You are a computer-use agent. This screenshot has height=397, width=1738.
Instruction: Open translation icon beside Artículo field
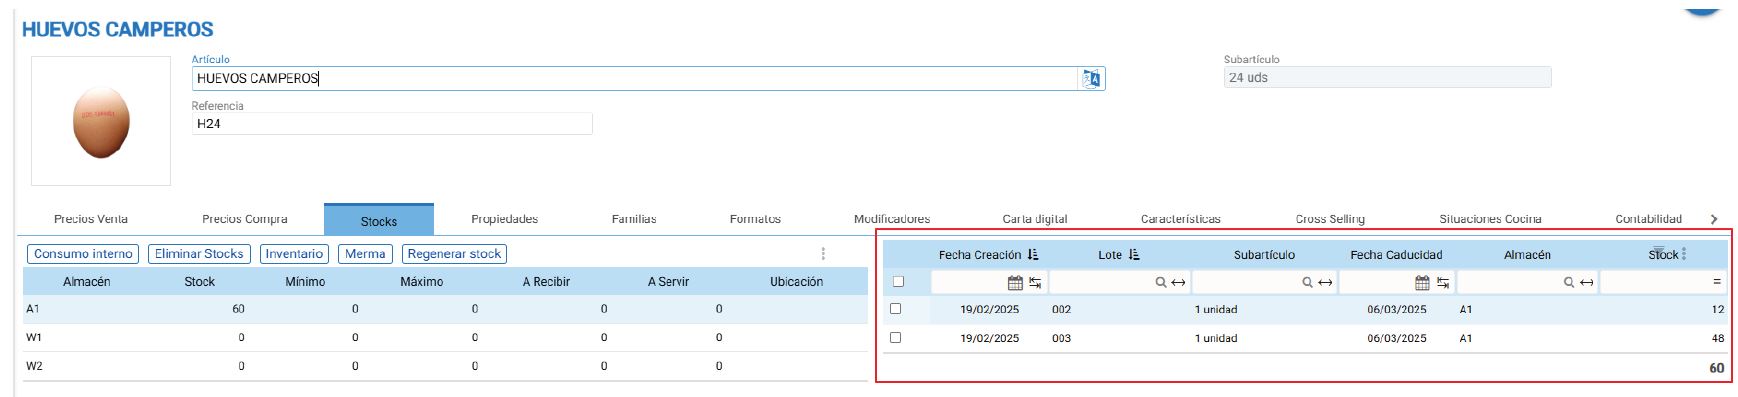tap(1091, 78)
